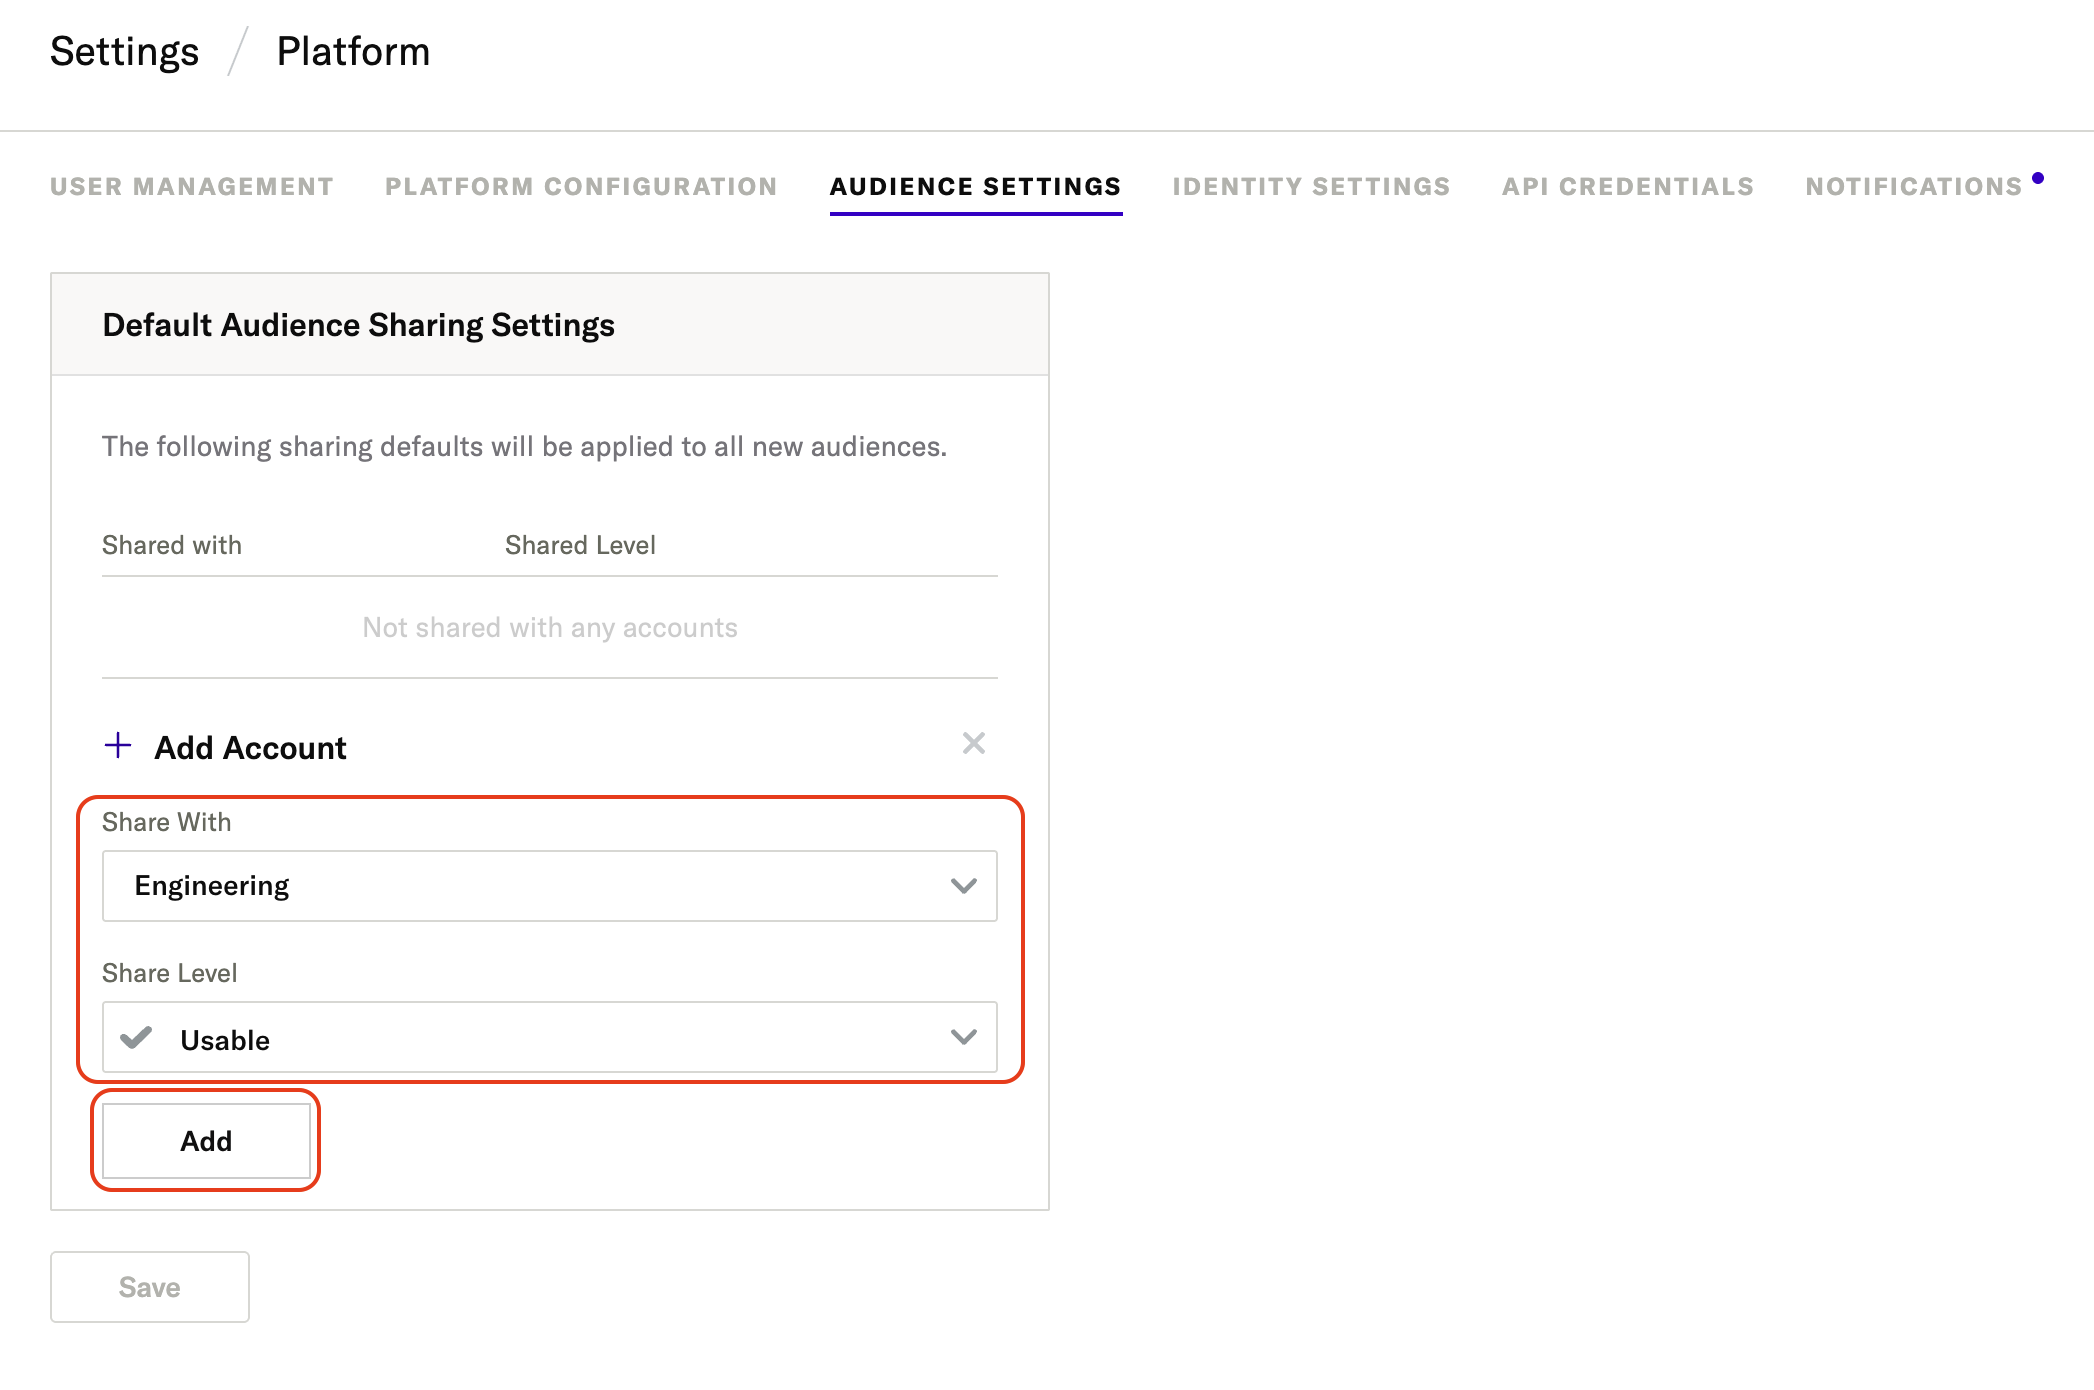This screenshot has width=2094, height=1390.
Task: Open the Engineering Share With dropdown
Action: coord(548,886)
